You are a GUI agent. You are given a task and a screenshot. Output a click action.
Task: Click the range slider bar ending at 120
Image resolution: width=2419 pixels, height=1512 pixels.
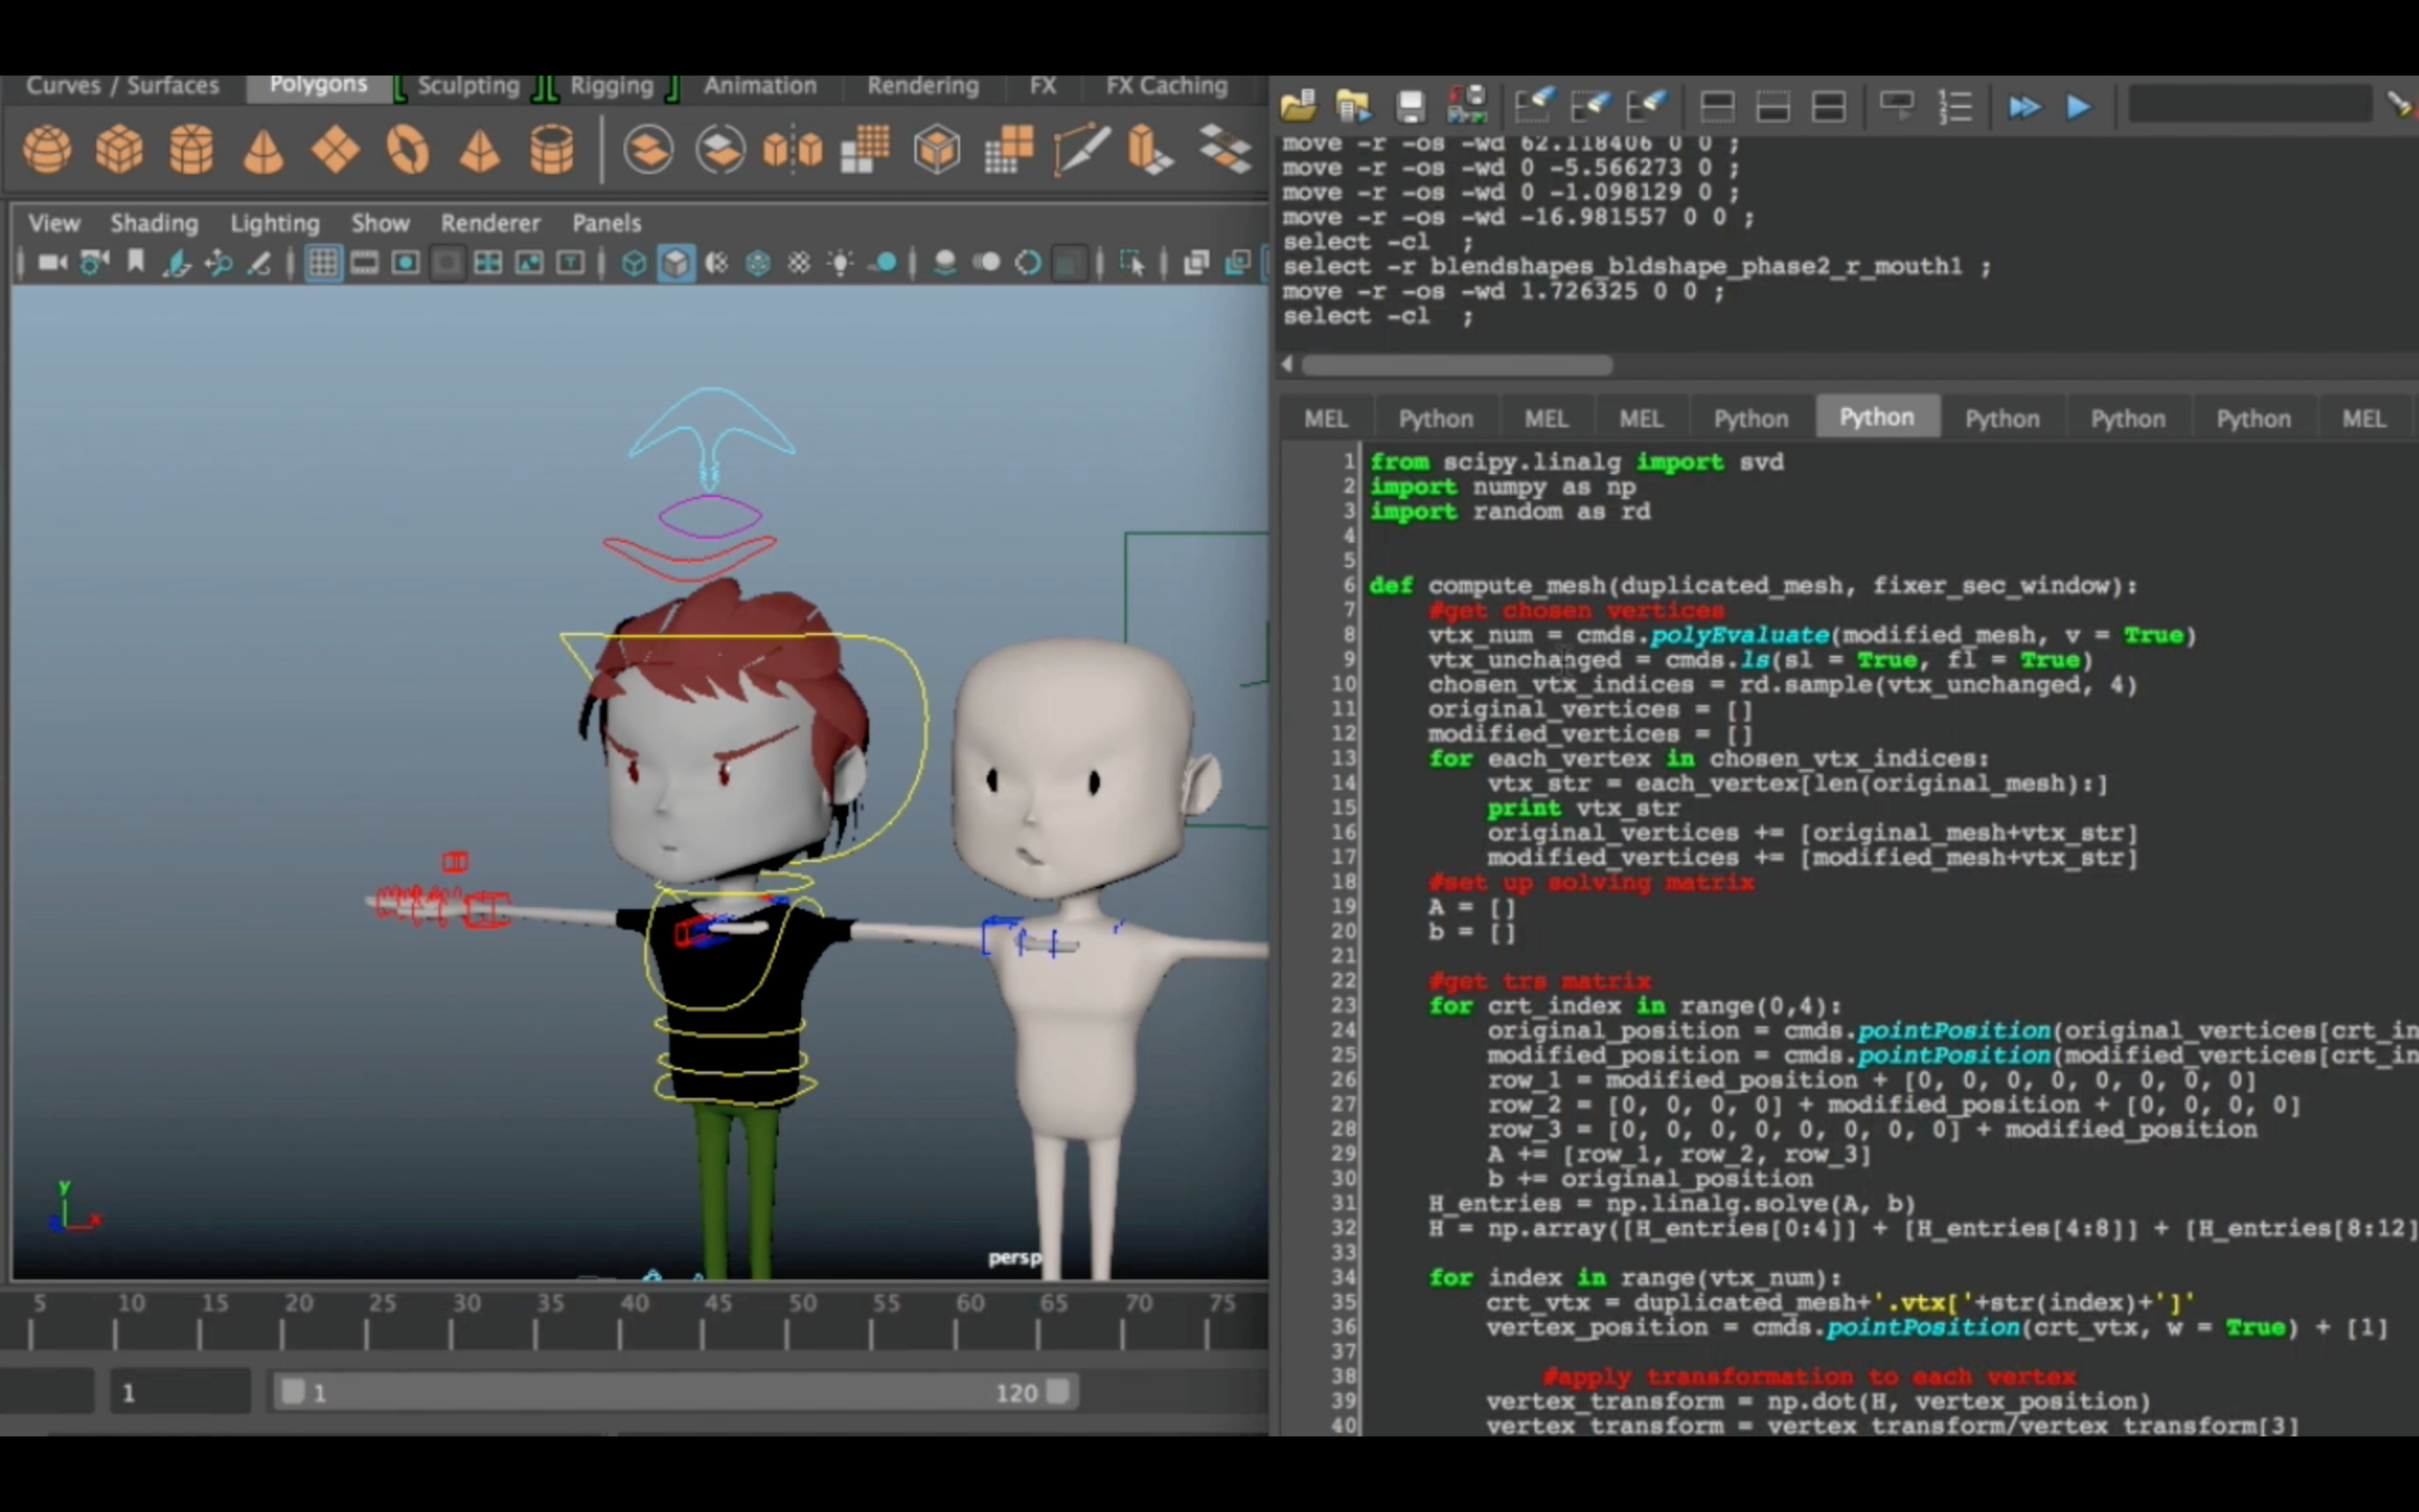point(675,1392)
